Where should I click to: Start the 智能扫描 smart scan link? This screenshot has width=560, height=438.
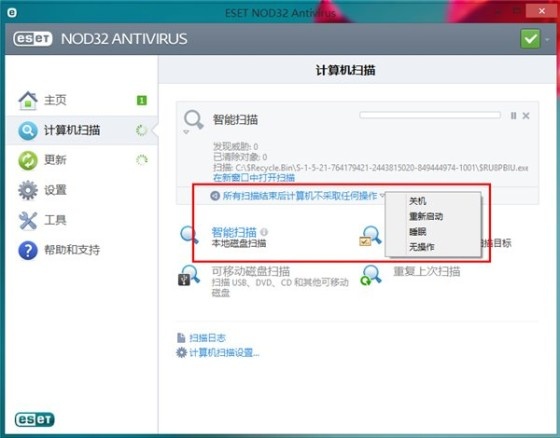[x=234, y=232]
